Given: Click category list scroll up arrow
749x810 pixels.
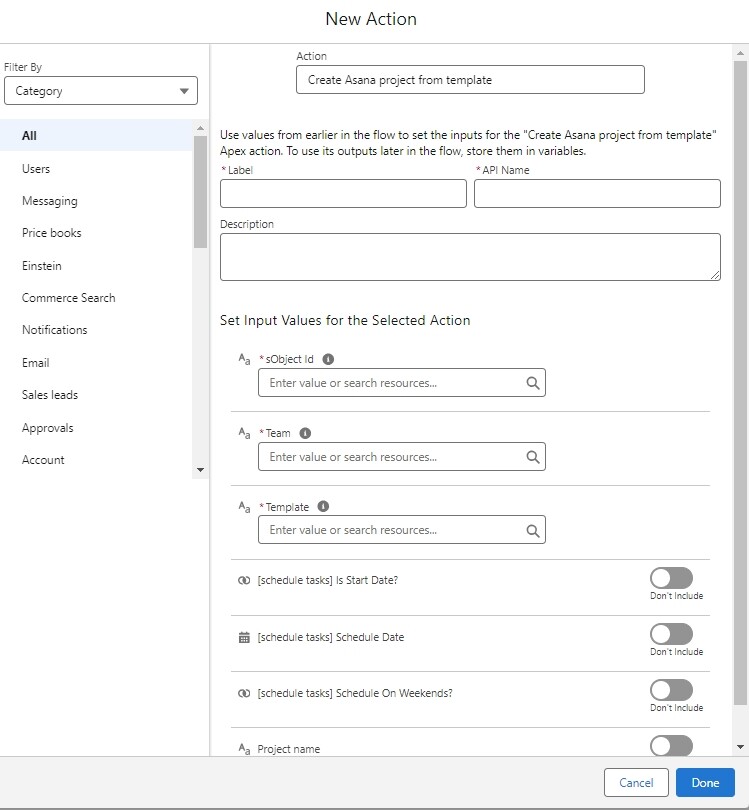Looking at the screenshot, I should pyautogui.click(x=200, y=128).
